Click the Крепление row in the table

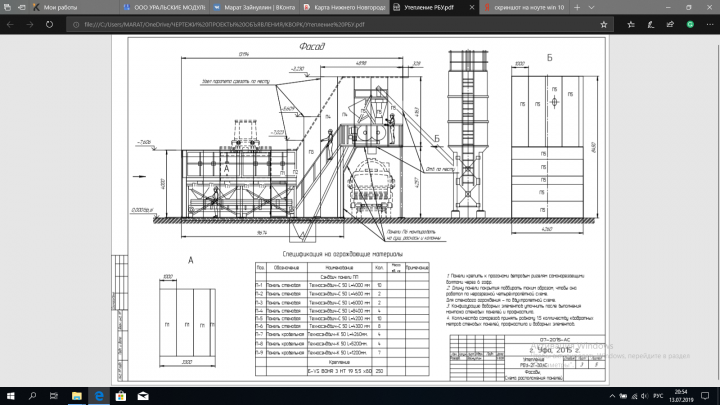click(x=342, y=362)
